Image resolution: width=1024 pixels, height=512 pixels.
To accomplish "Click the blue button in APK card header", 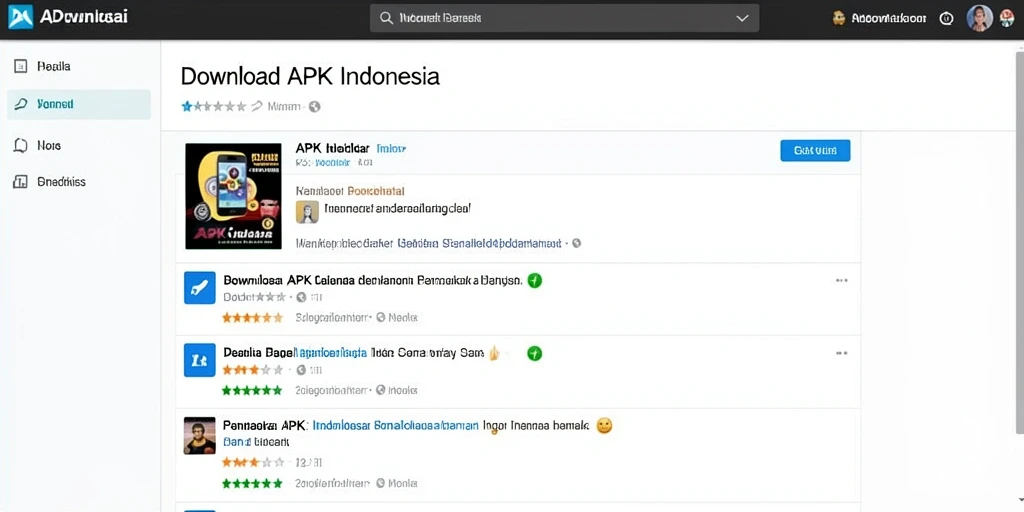I will click(x=815, y=150).
